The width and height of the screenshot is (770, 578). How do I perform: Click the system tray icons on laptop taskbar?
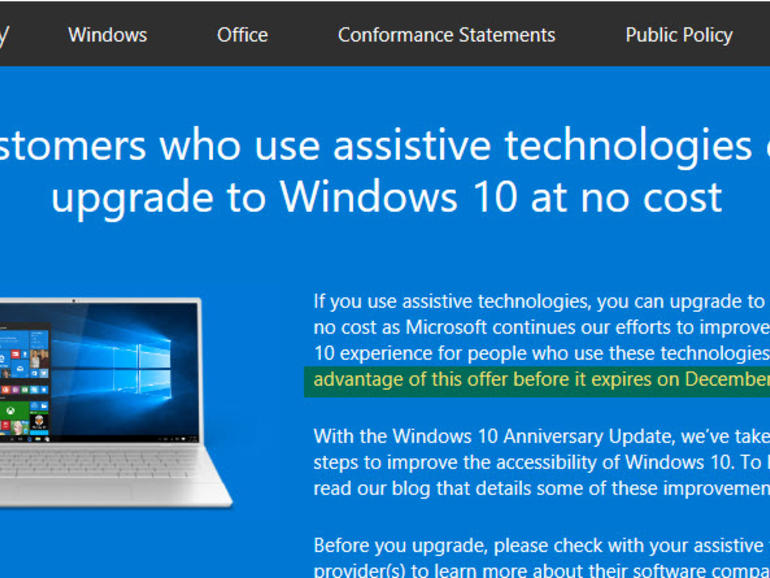pyautogui.click(x=178, y=439)
